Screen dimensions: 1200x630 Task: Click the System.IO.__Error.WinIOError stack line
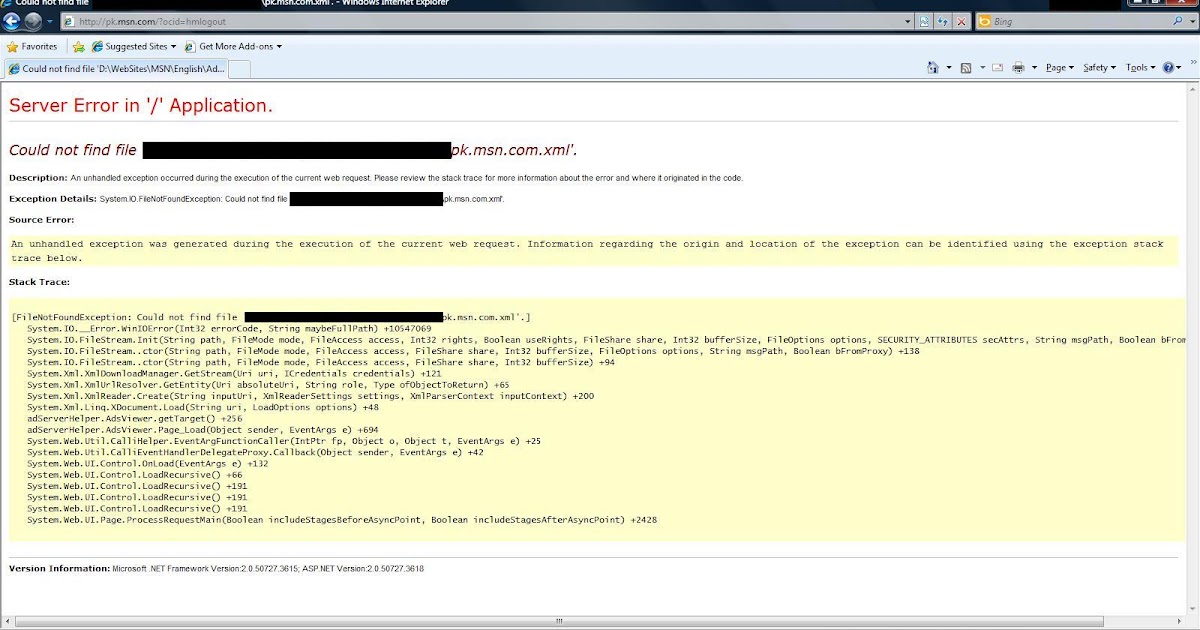click(x=229, y=328)
